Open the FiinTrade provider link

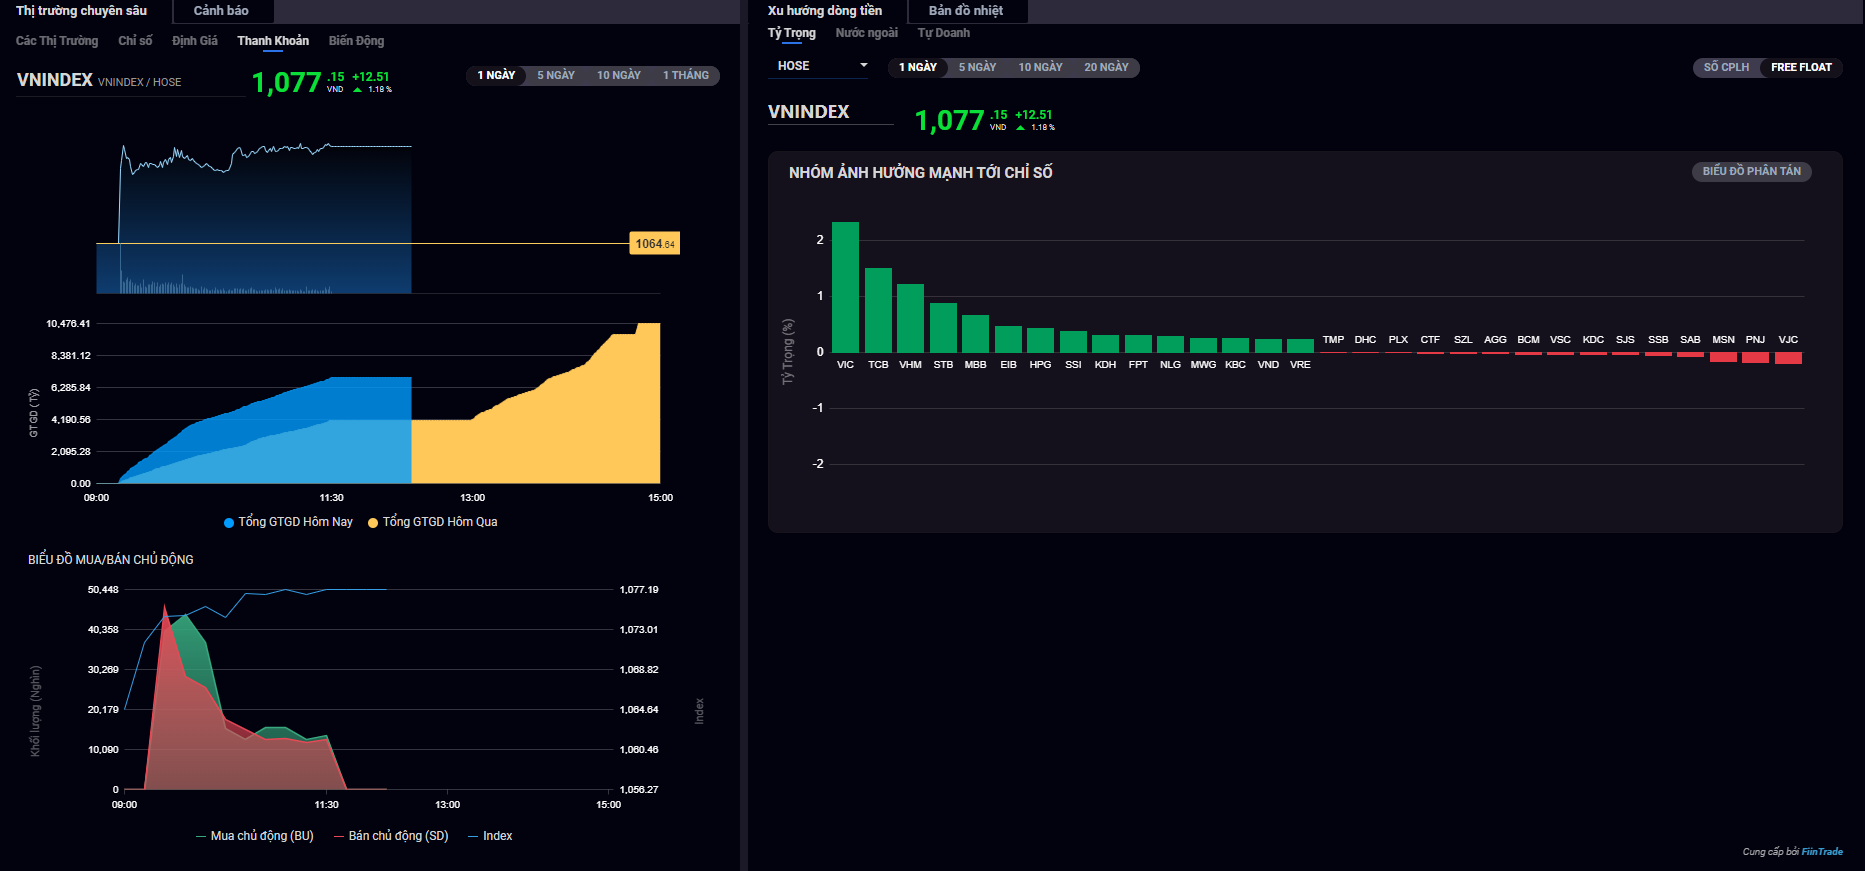point(1822,852)
